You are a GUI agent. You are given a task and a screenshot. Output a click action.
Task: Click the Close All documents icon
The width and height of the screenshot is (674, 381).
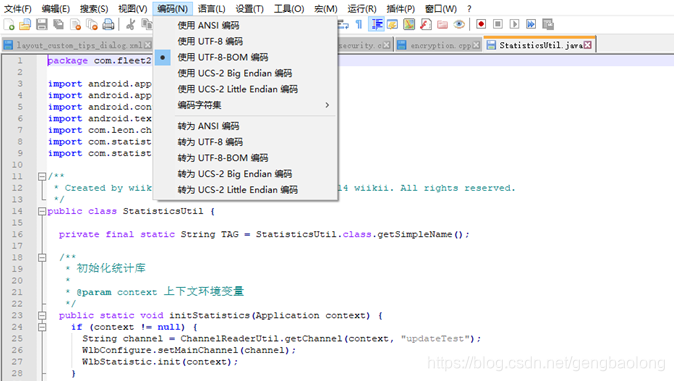(x=92, y=25)
